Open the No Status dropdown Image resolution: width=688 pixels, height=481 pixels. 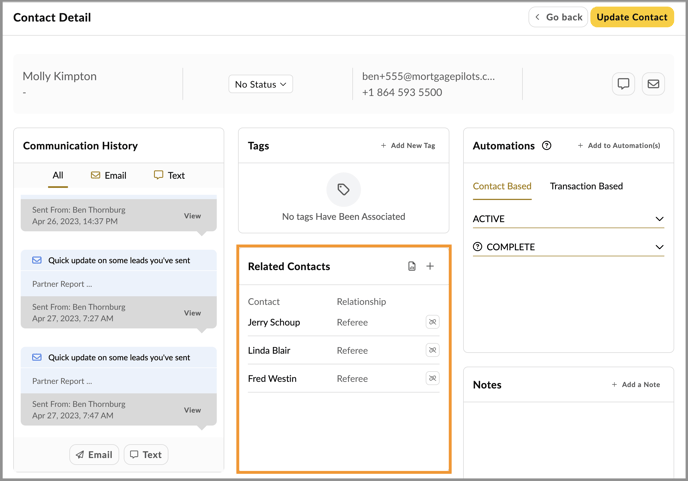[261, 84]
